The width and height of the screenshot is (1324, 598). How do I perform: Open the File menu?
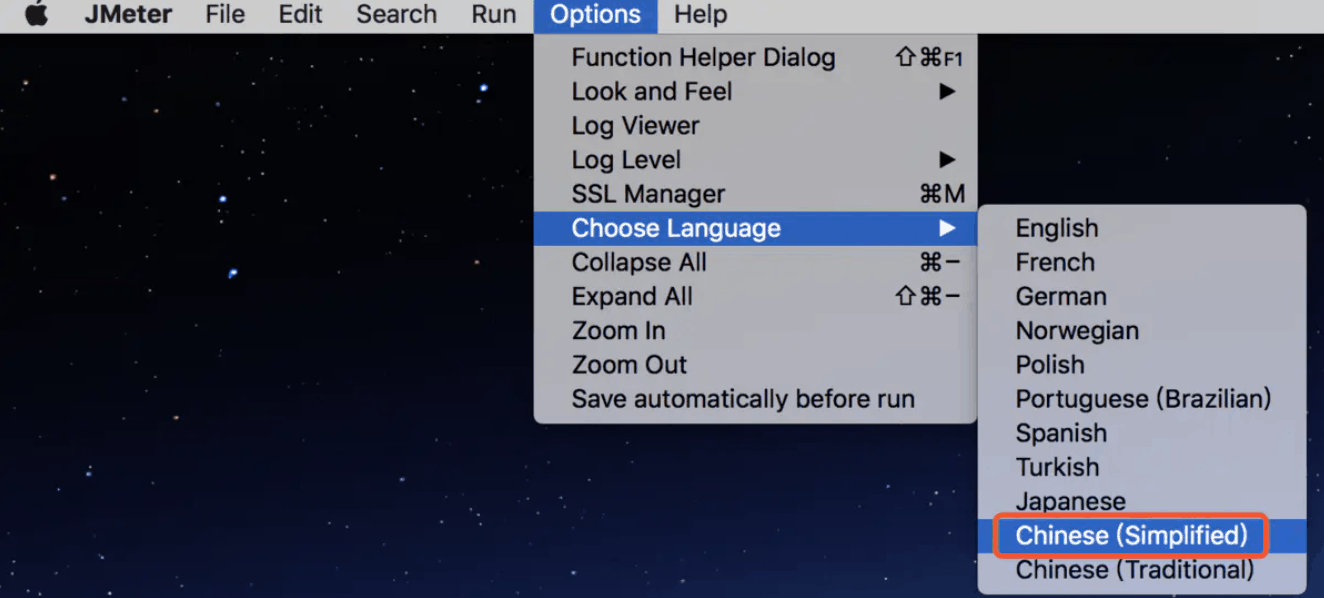click(225, 15)
